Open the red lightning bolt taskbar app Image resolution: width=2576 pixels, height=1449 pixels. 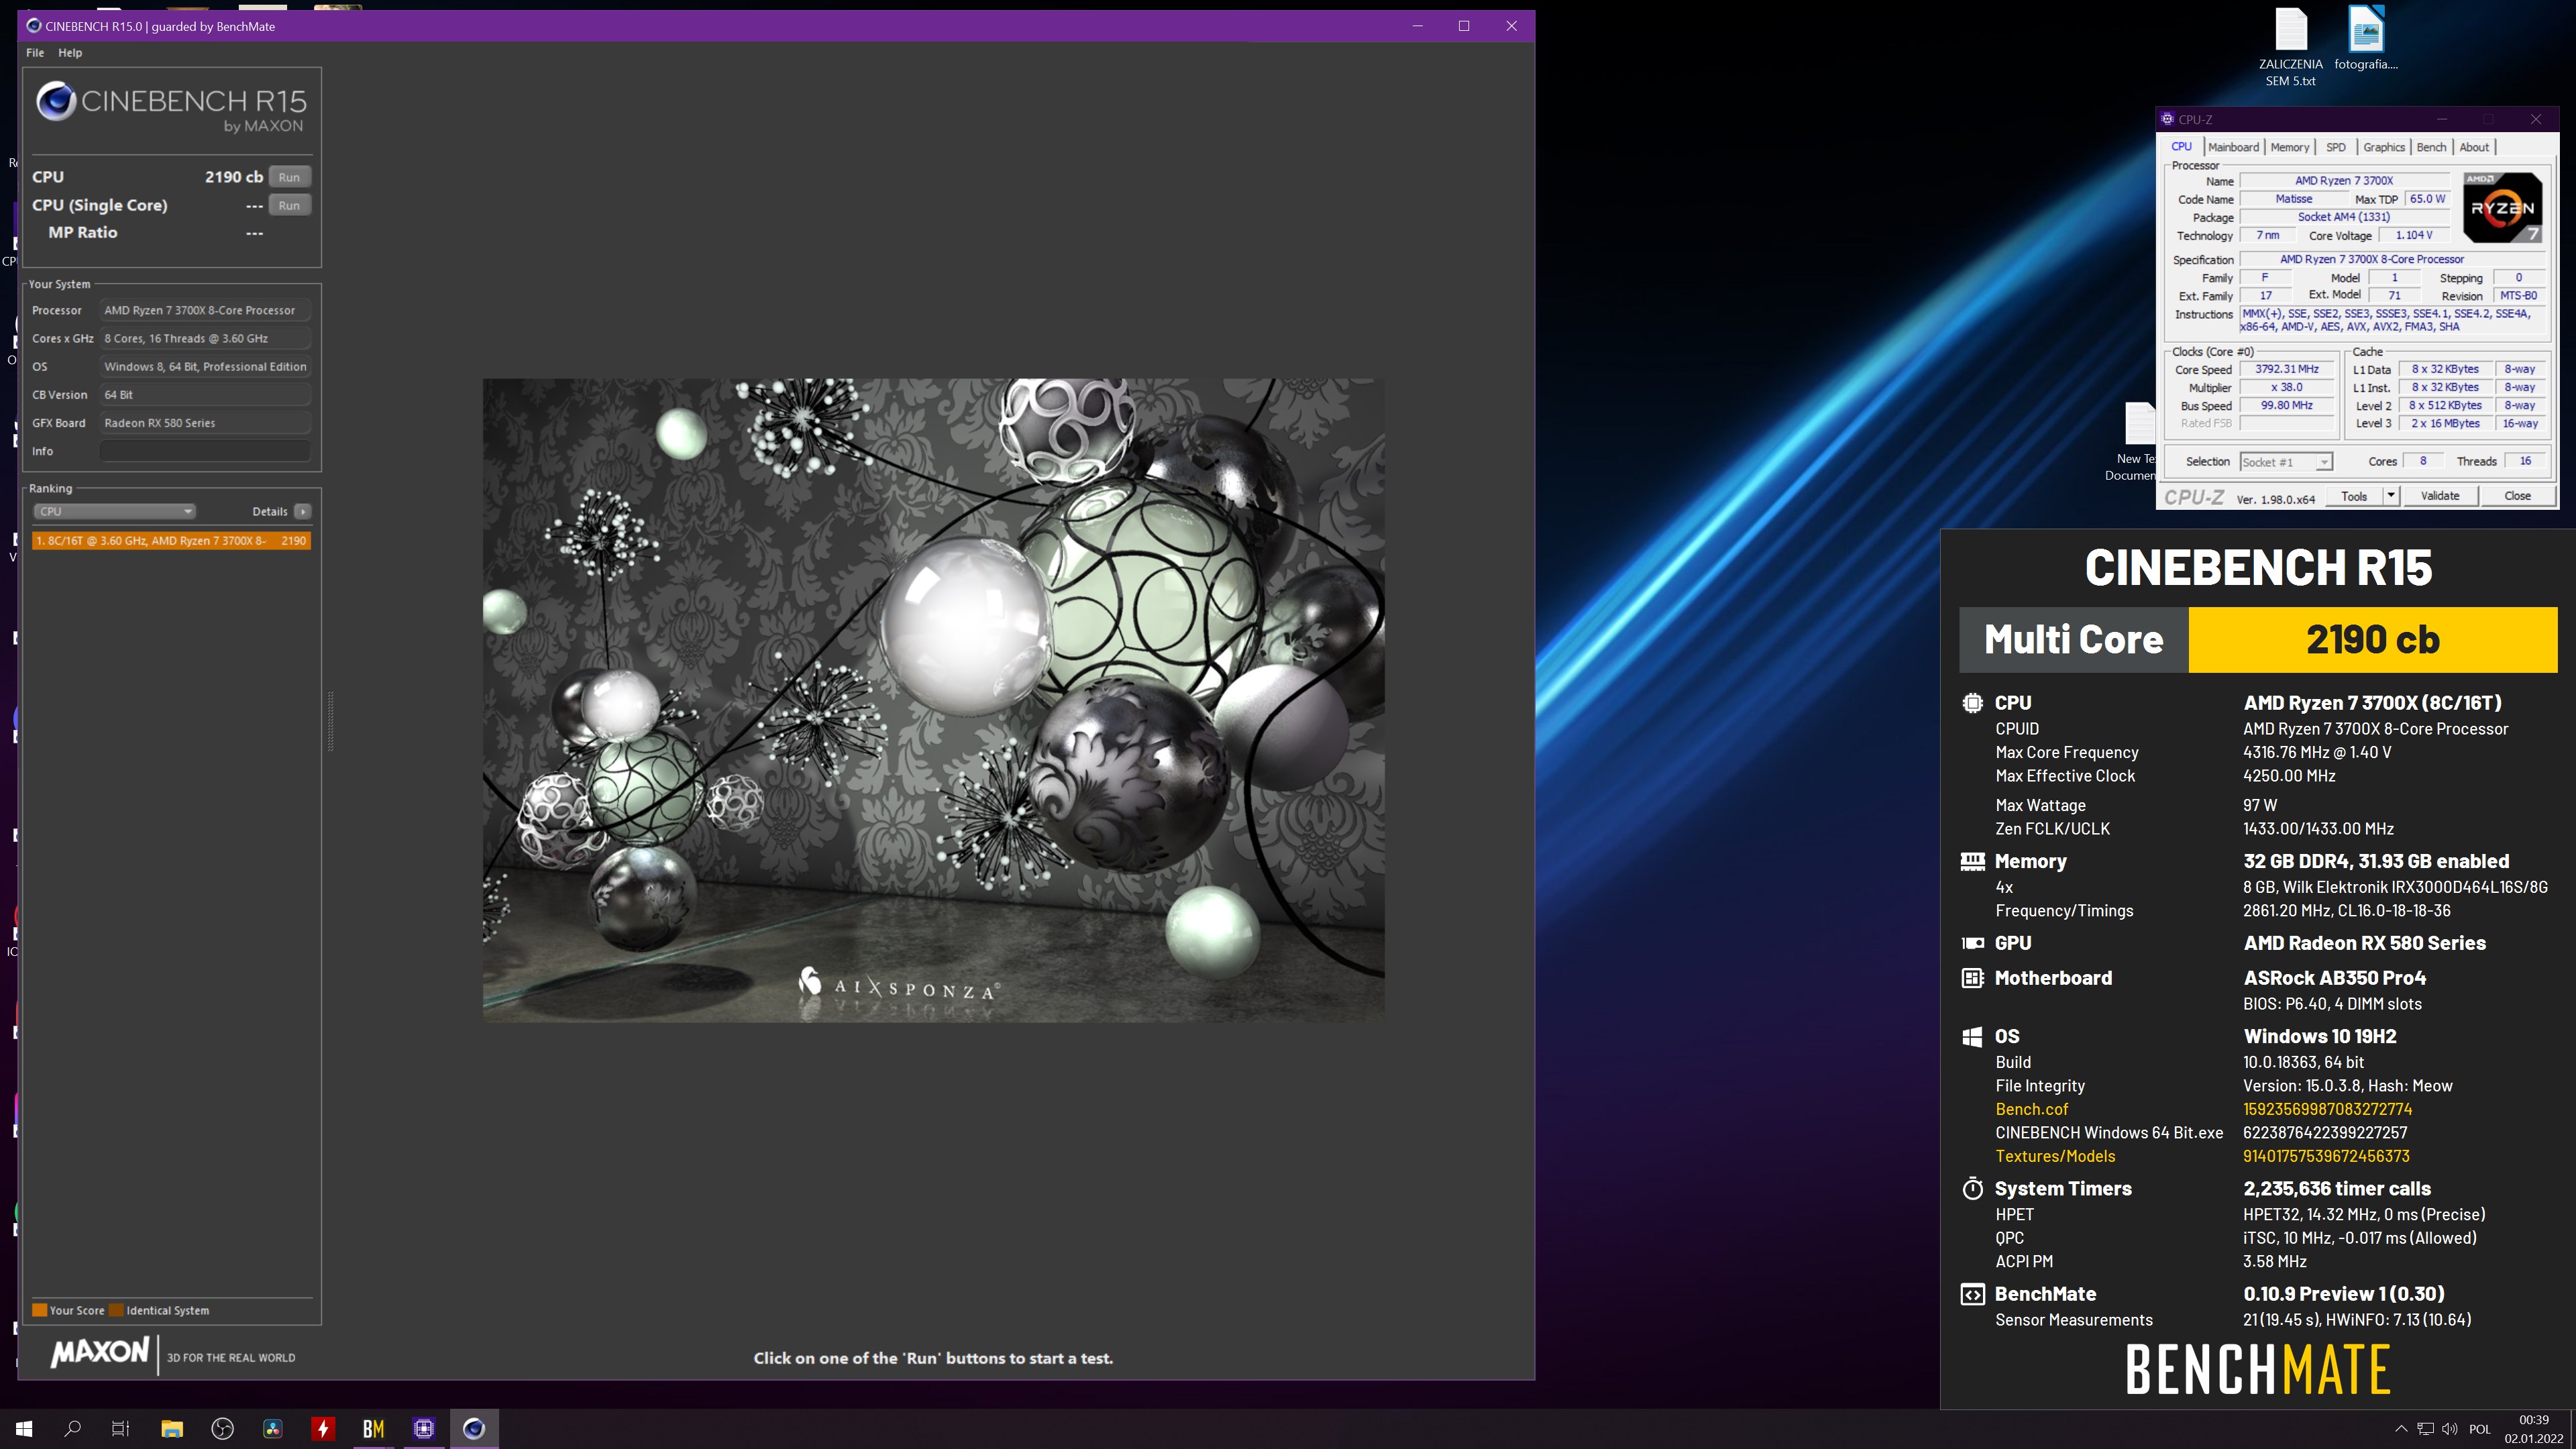pos(323,1429)
